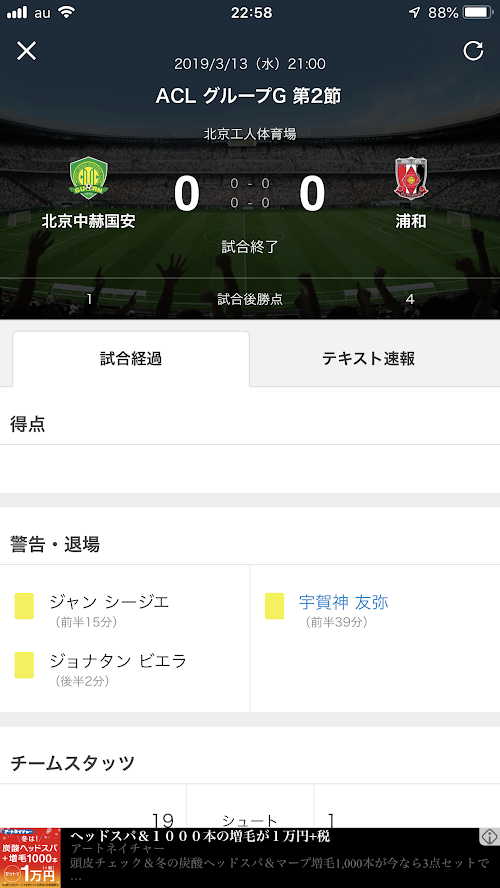Tap the yellow card beside ジャン シージエ
The image size is (500, 888).
24,606
